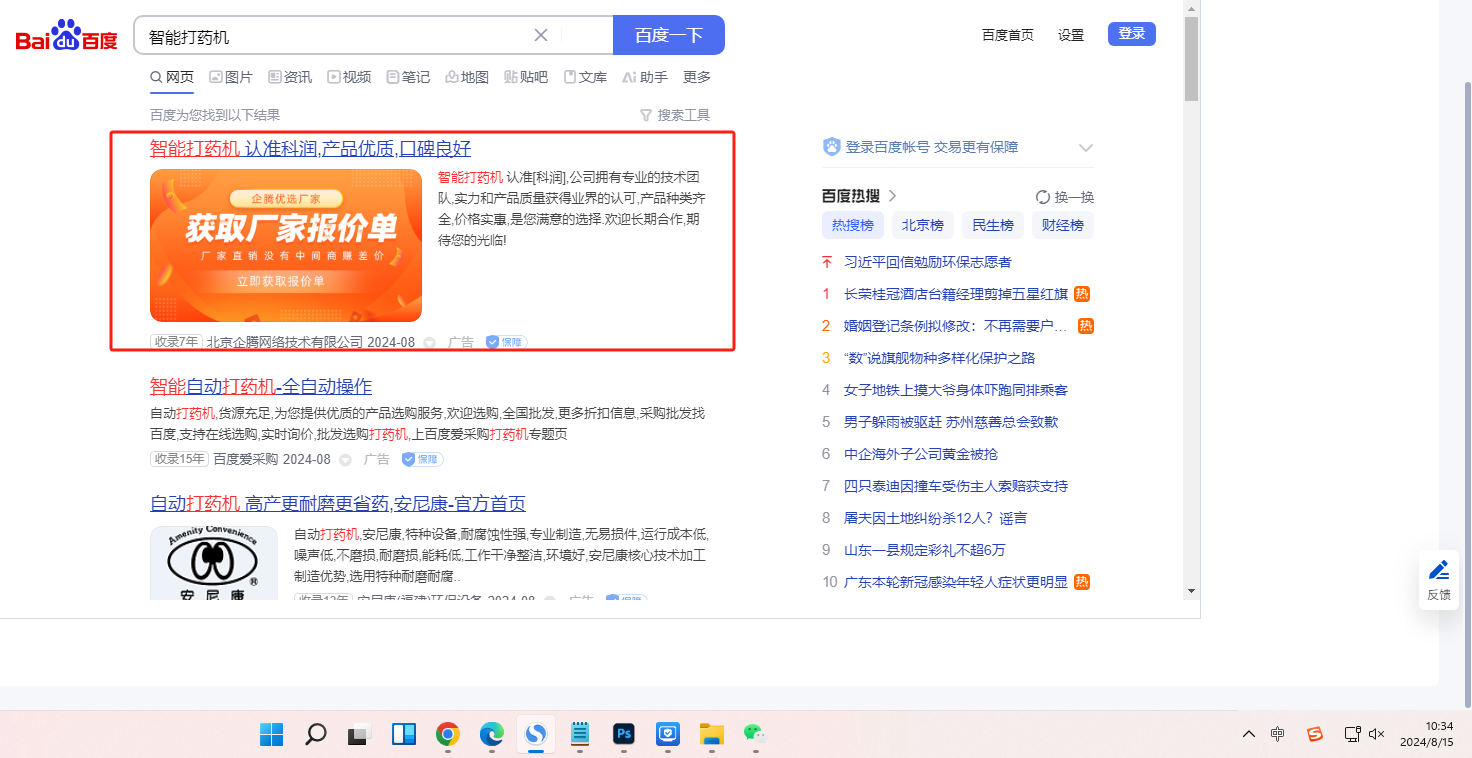
Task: Switch to the 北京榜 tab
Action: click(923, 225)
